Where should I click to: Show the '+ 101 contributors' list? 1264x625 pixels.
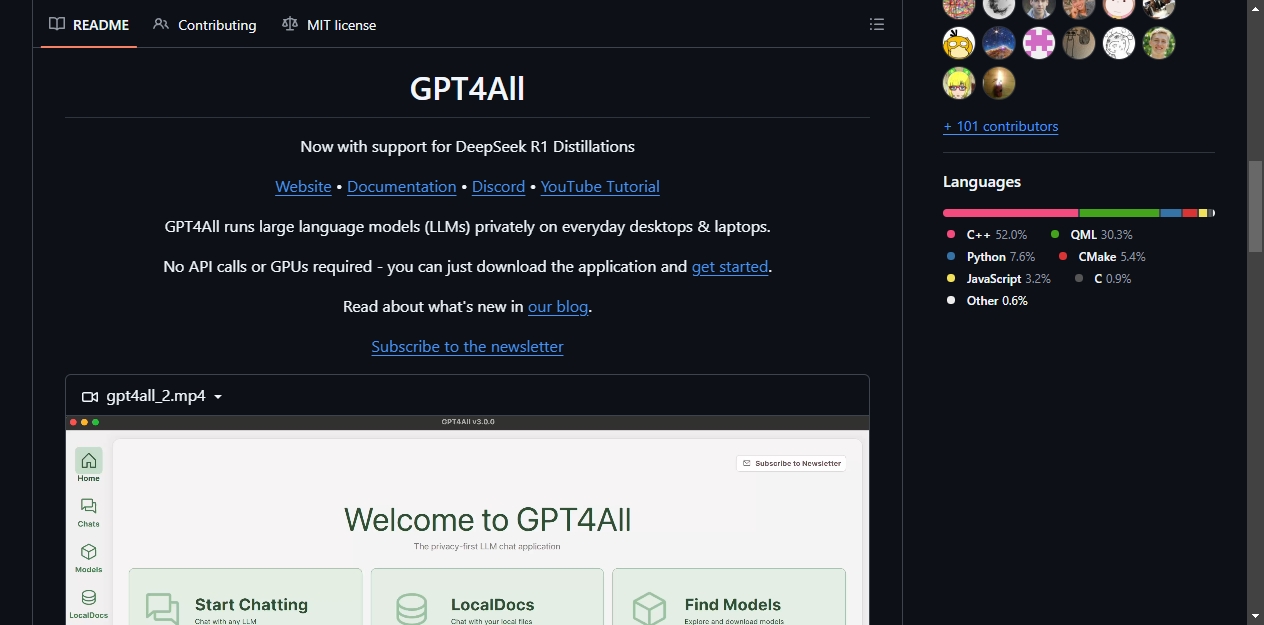pyautogui.click(x=1000, y=126)
